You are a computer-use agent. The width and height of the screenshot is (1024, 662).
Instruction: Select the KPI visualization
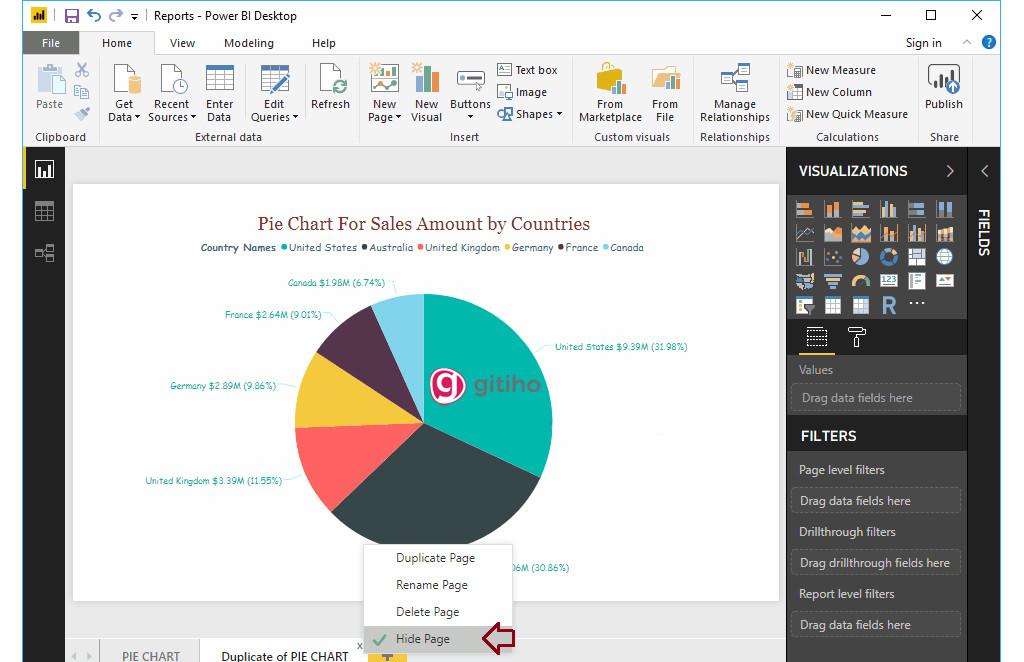945,281
